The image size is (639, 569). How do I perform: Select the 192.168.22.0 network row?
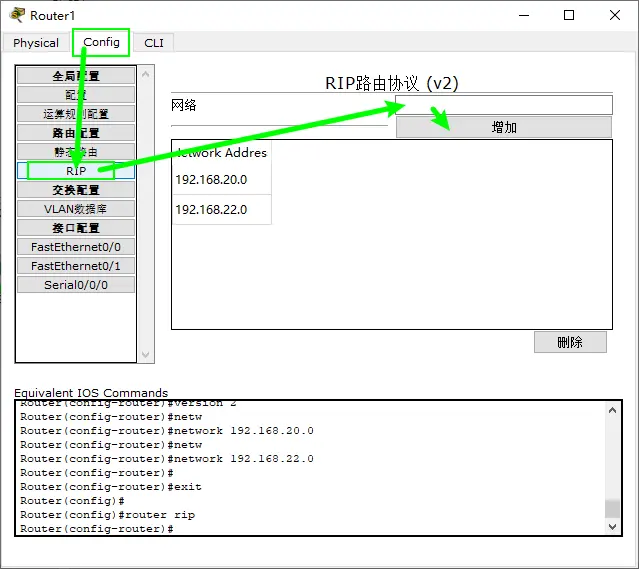pyautogui.click(x=222, y=210)
